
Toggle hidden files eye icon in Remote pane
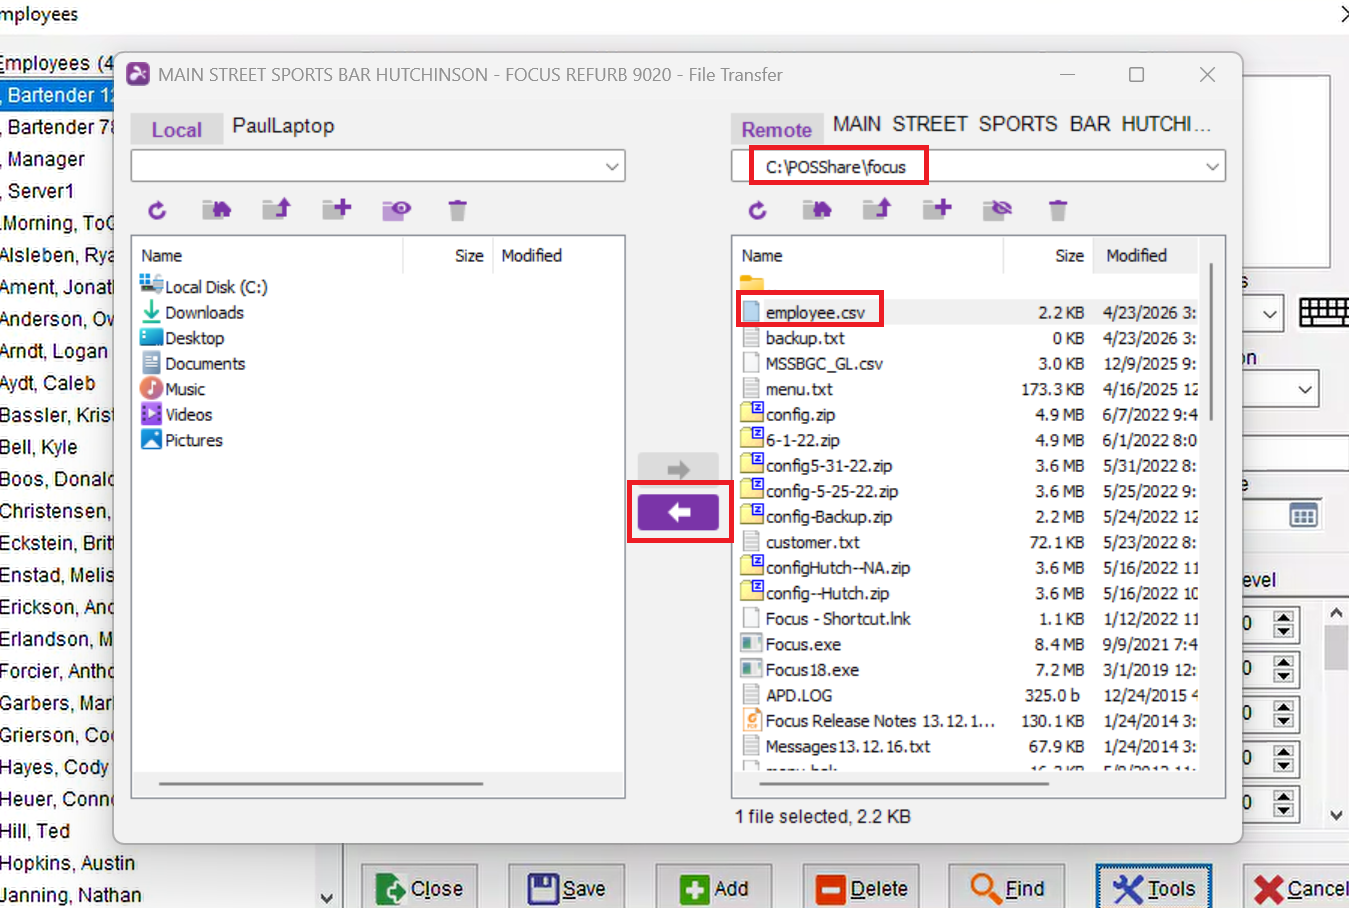coord(997,209)
